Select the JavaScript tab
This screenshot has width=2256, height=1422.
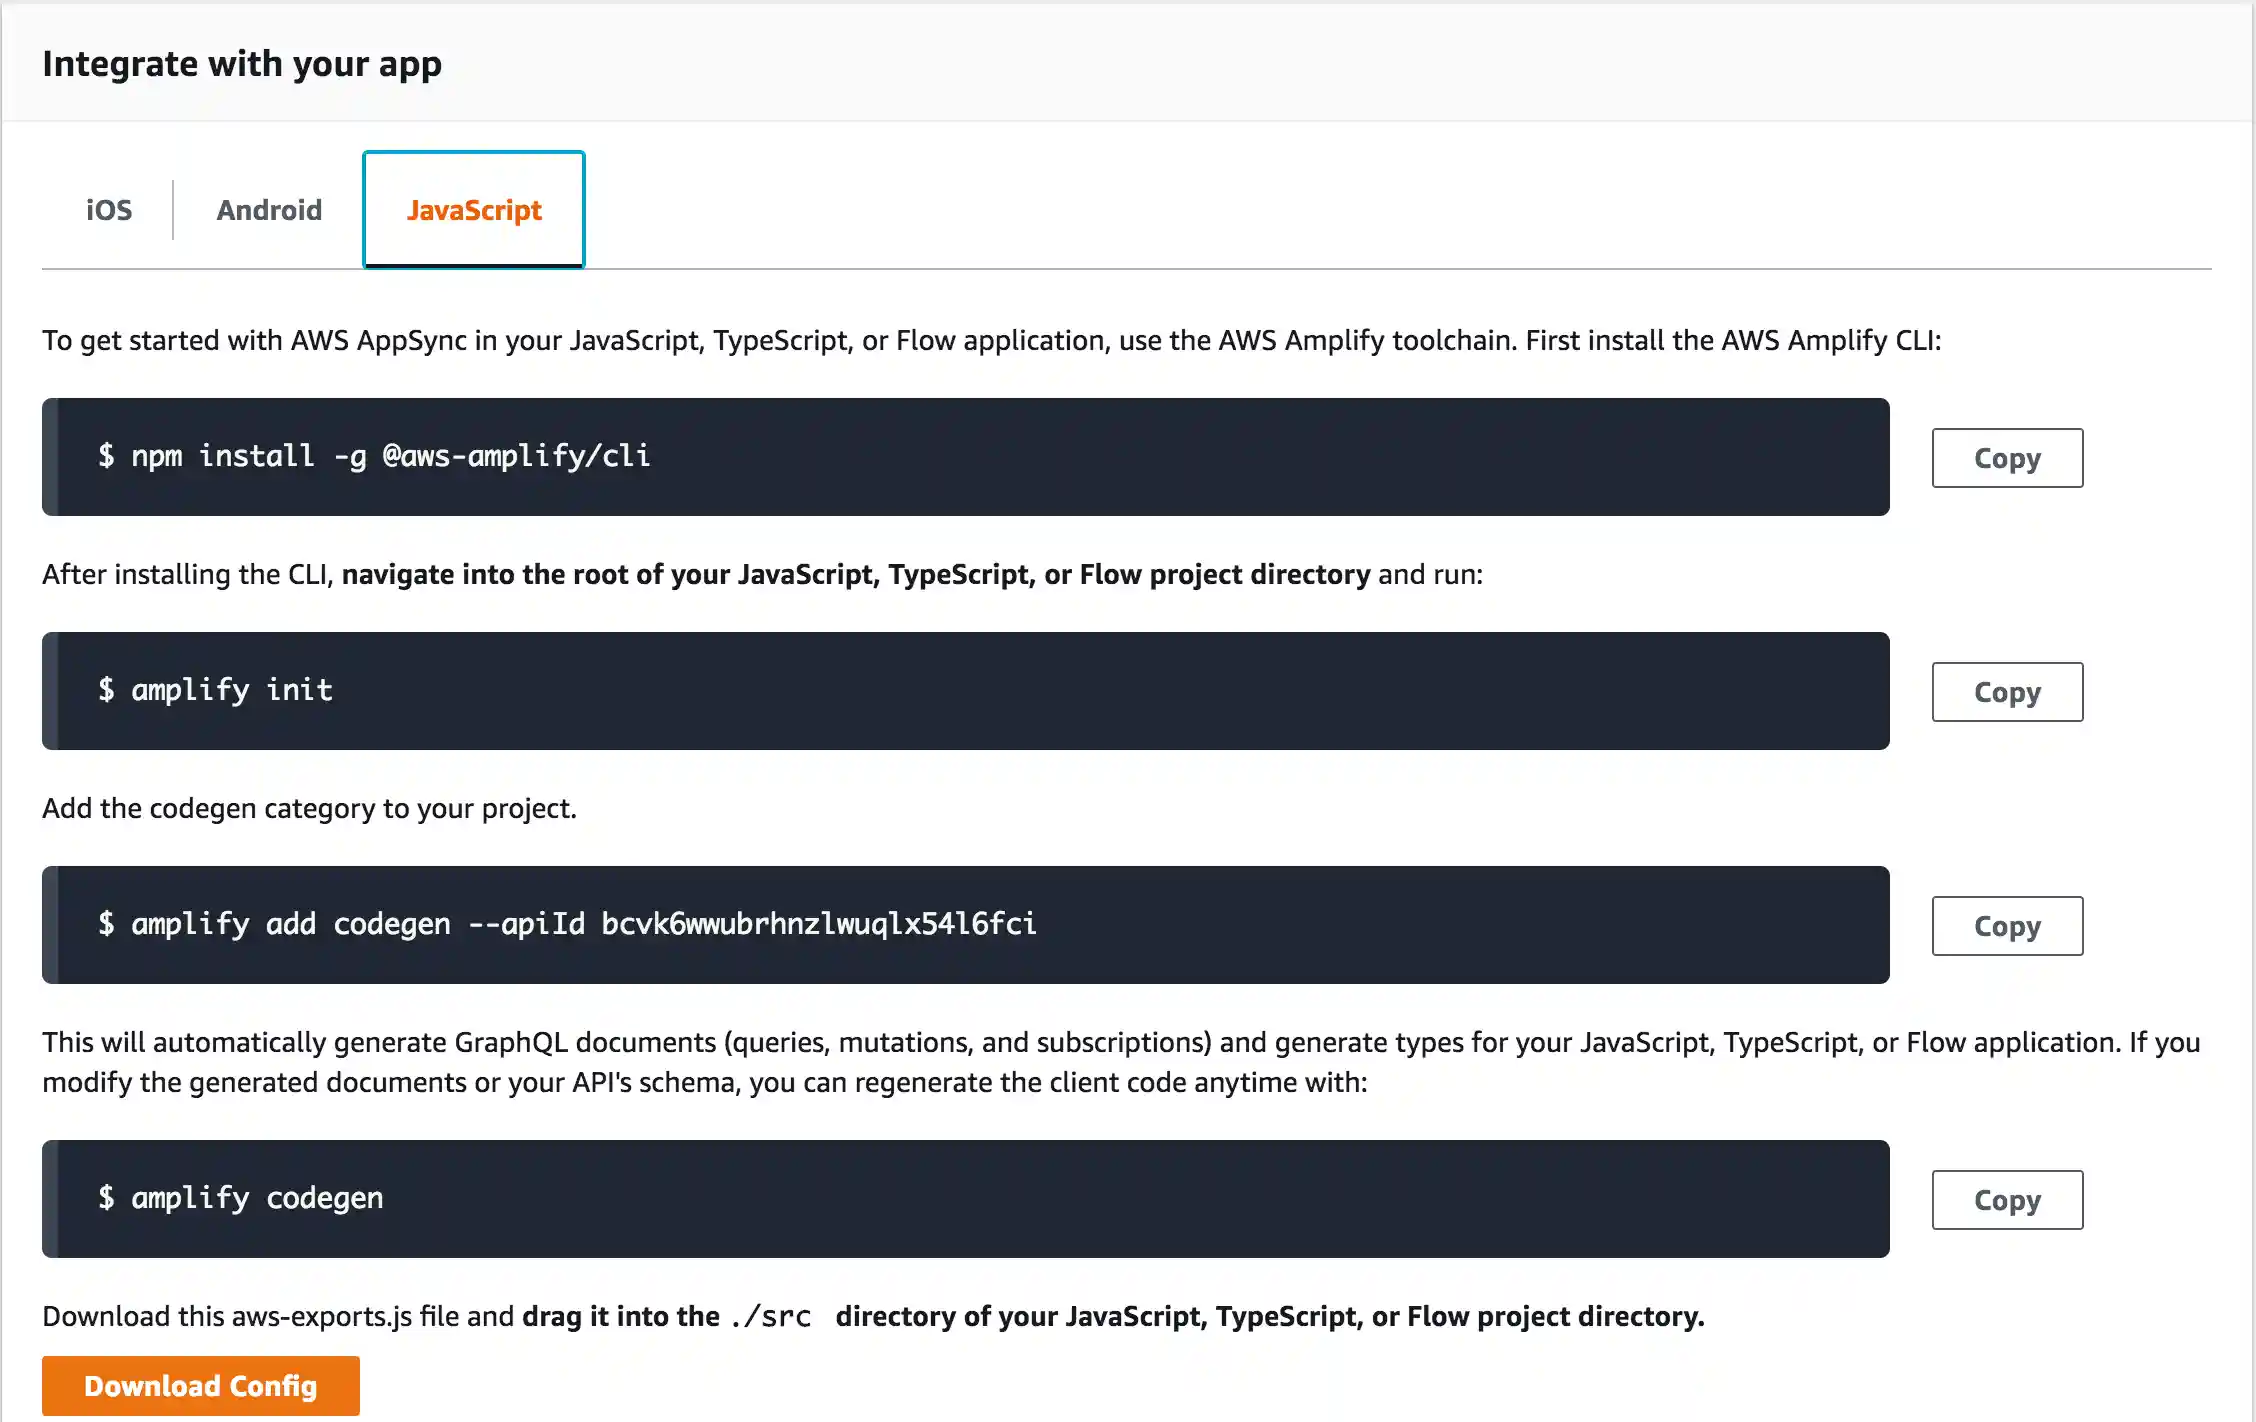(x=473, y=209)
